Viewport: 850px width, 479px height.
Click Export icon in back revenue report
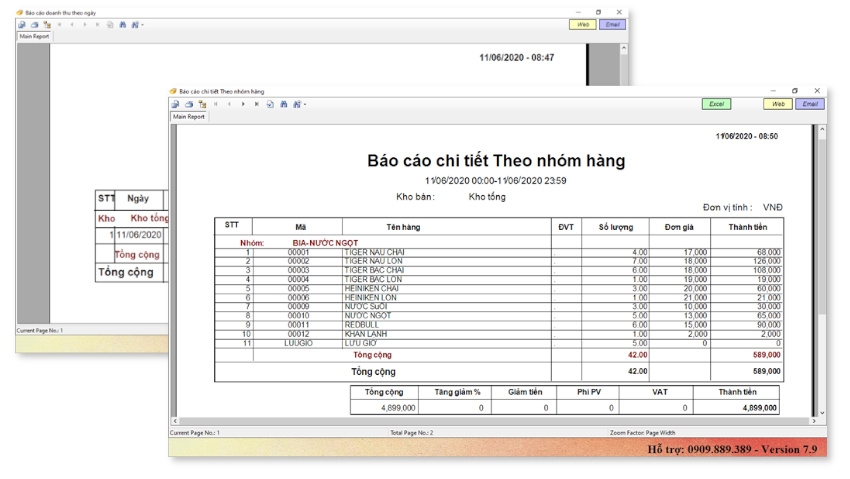(x=21, y=25)
